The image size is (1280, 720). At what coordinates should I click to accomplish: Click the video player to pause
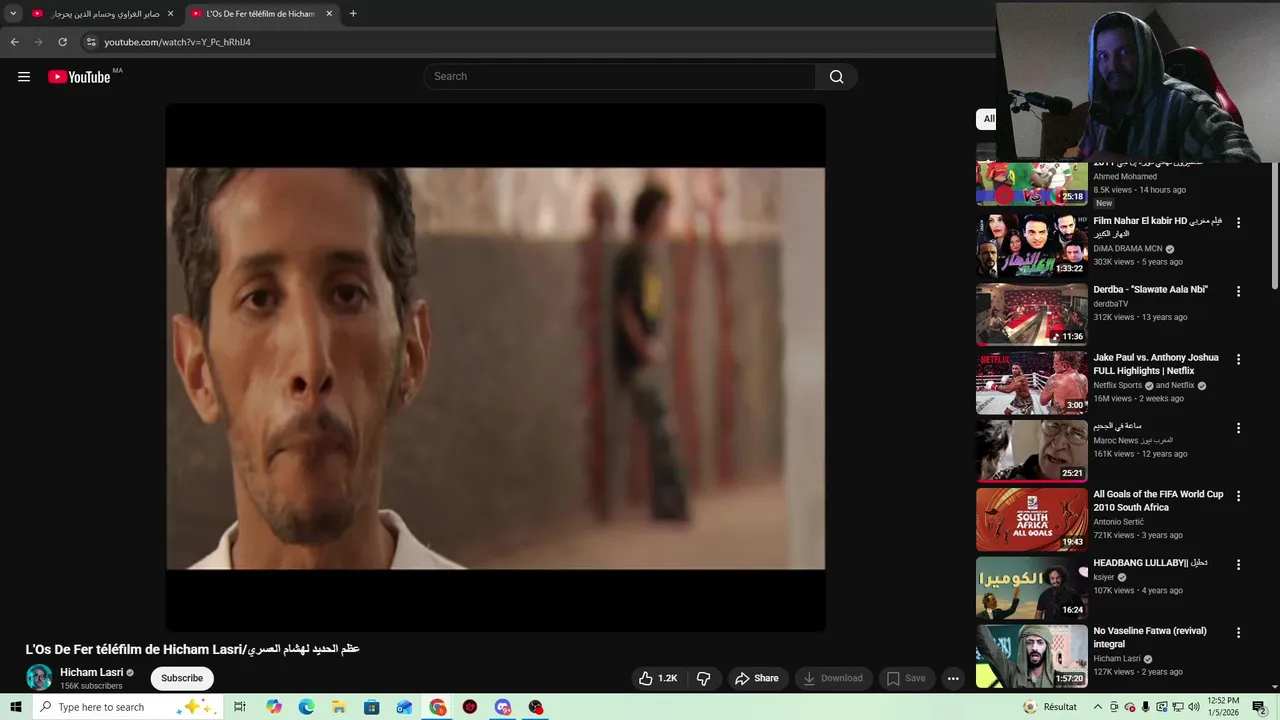point(495,368)
